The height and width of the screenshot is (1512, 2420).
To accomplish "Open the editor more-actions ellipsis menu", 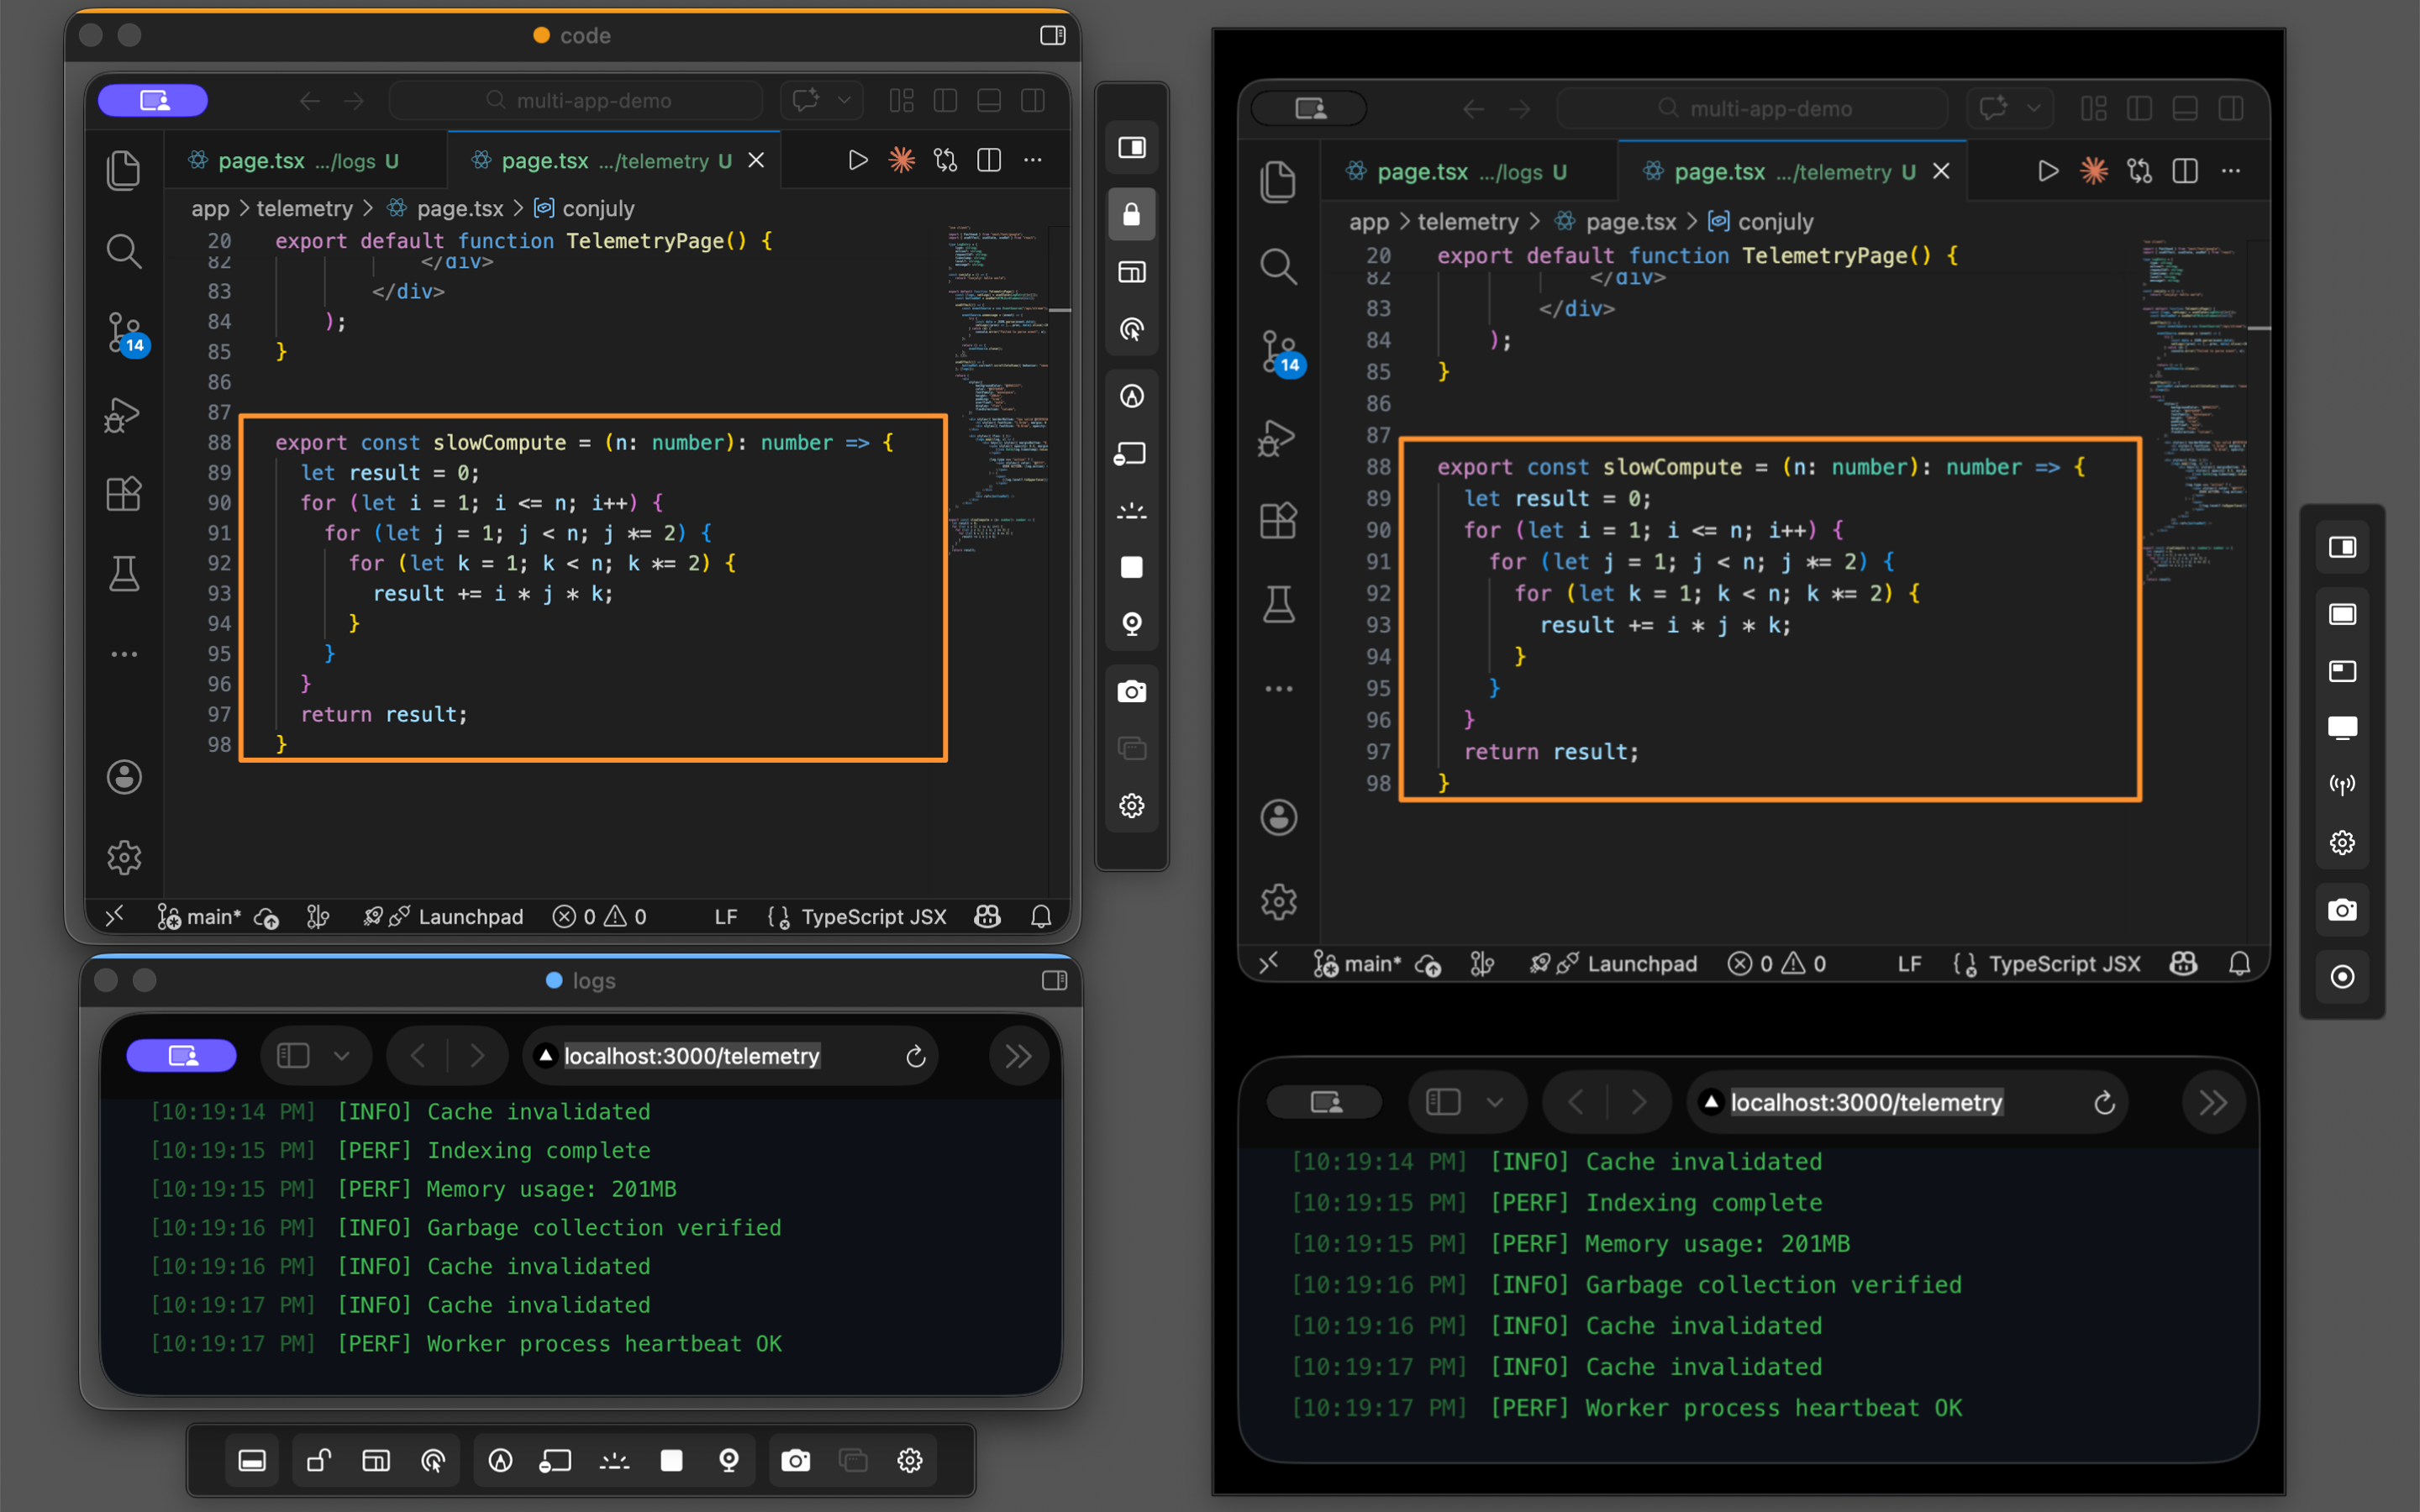I will (x=1033, y=160).
